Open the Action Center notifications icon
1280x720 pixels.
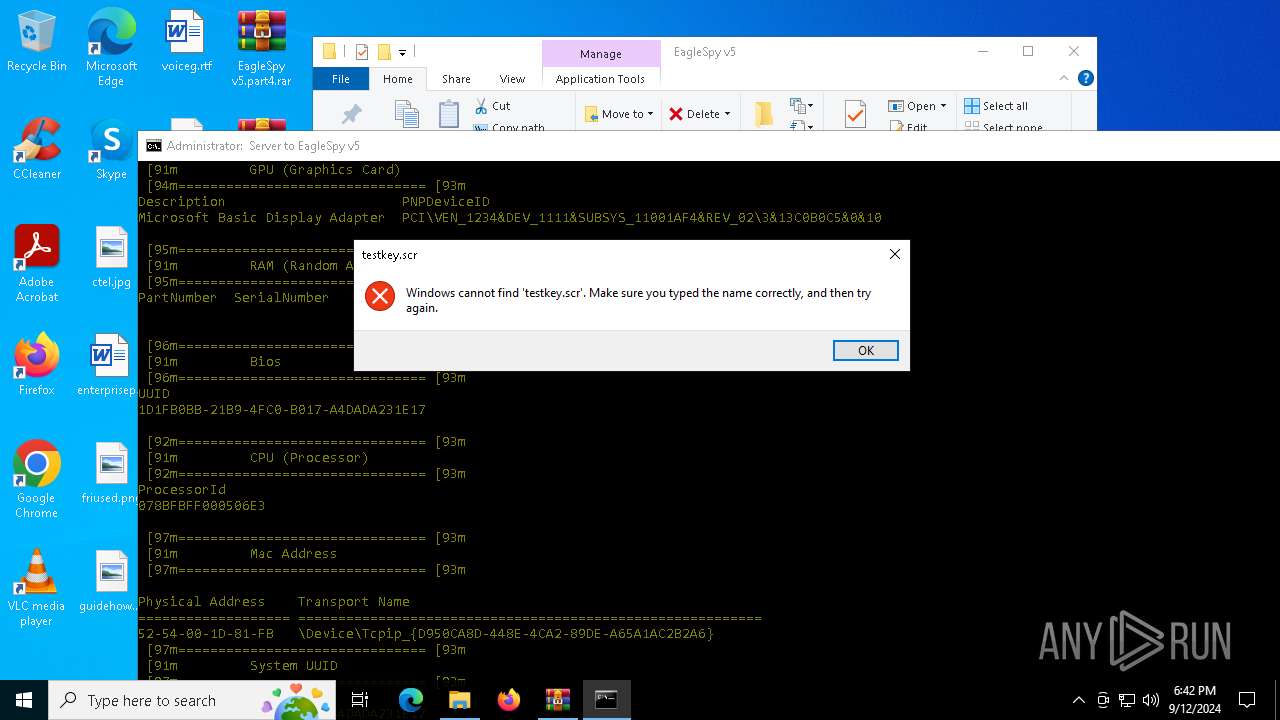[x=1247, y=700]
